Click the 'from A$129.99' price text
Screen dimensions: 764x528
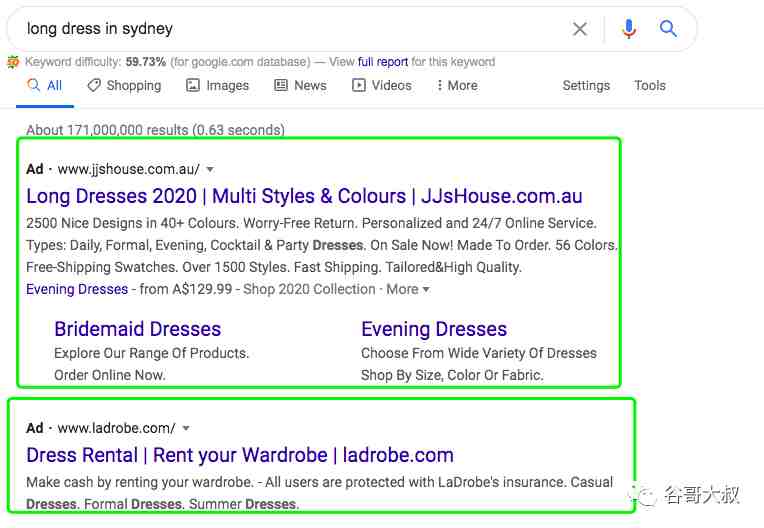click(186, 289)
